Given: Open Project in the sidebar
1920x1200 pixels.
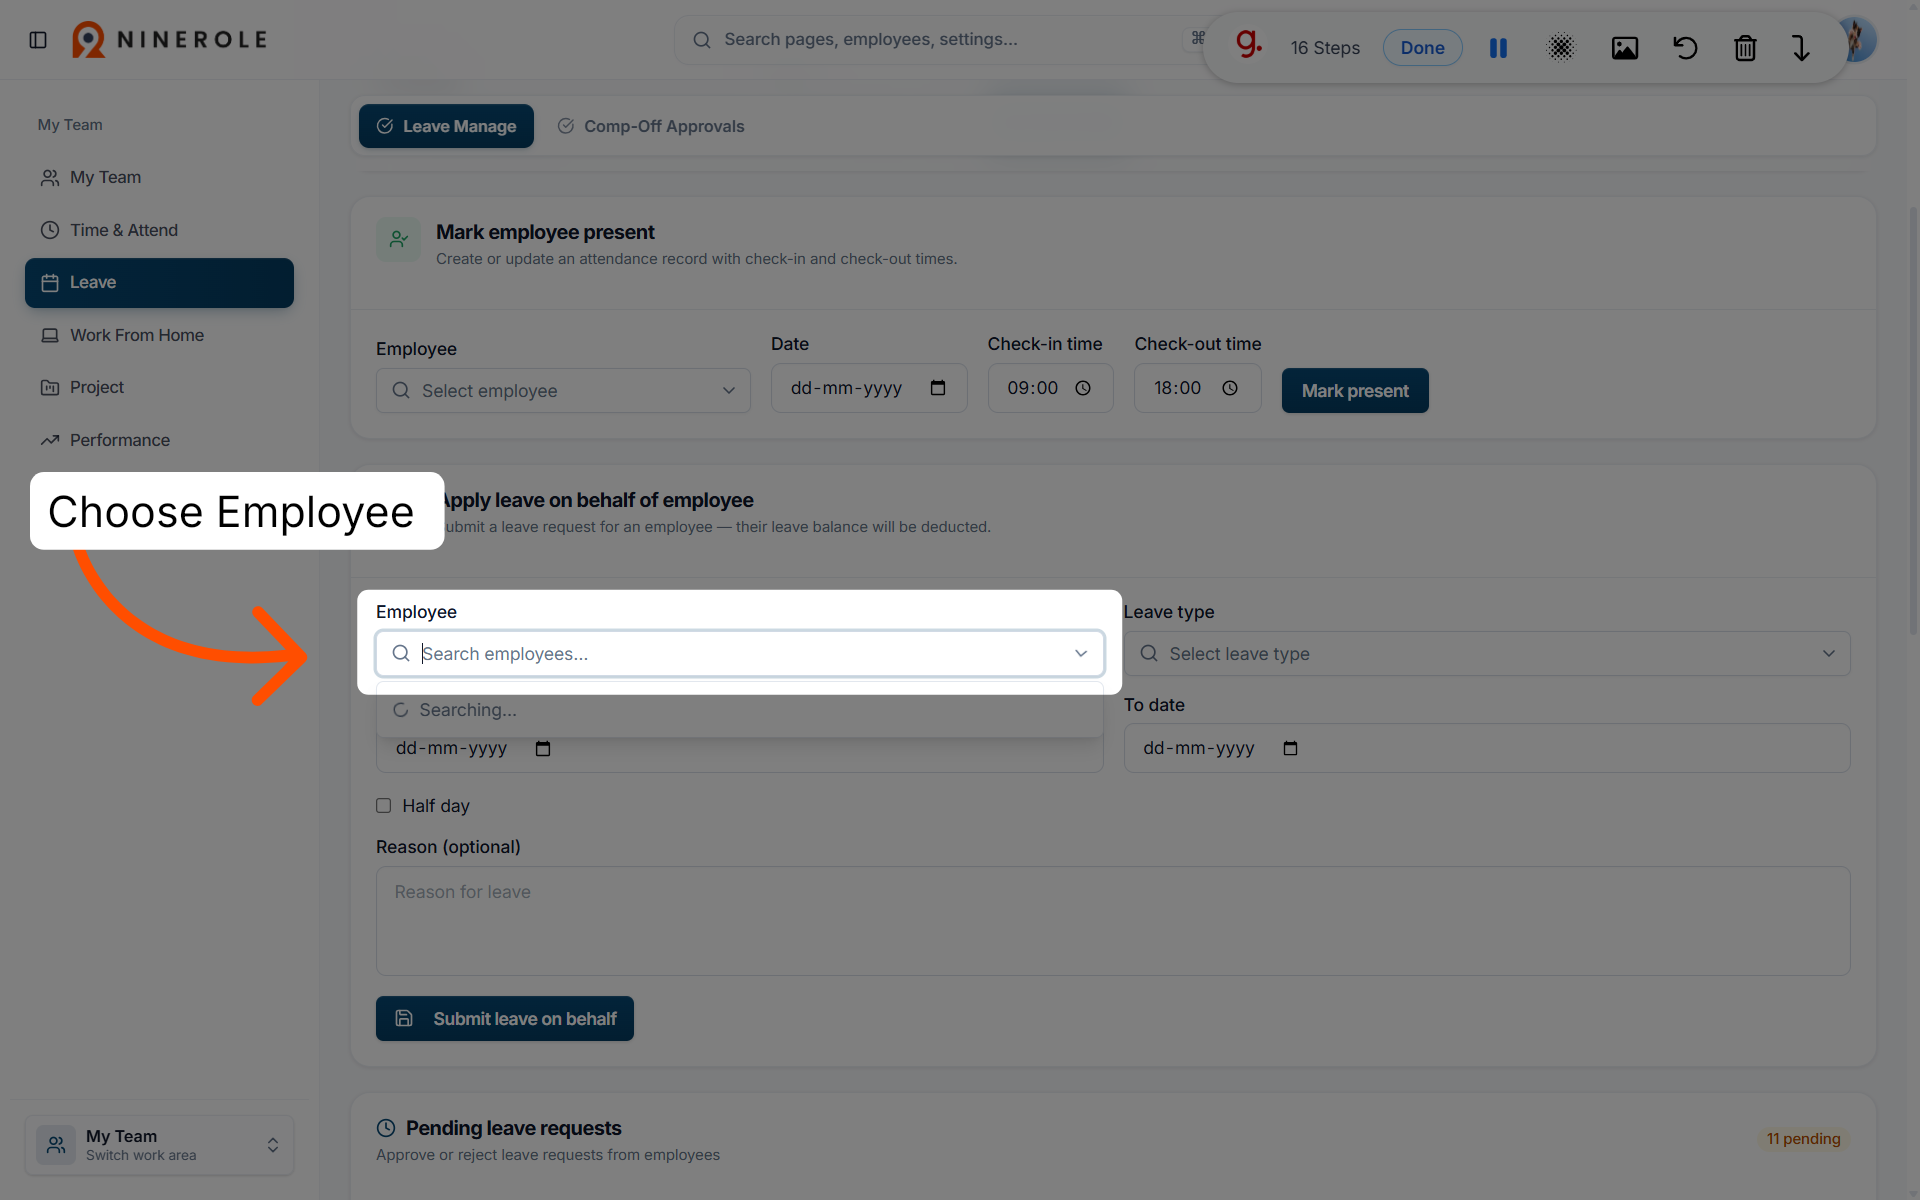Looking at the screenshot, I should point(159,387).
